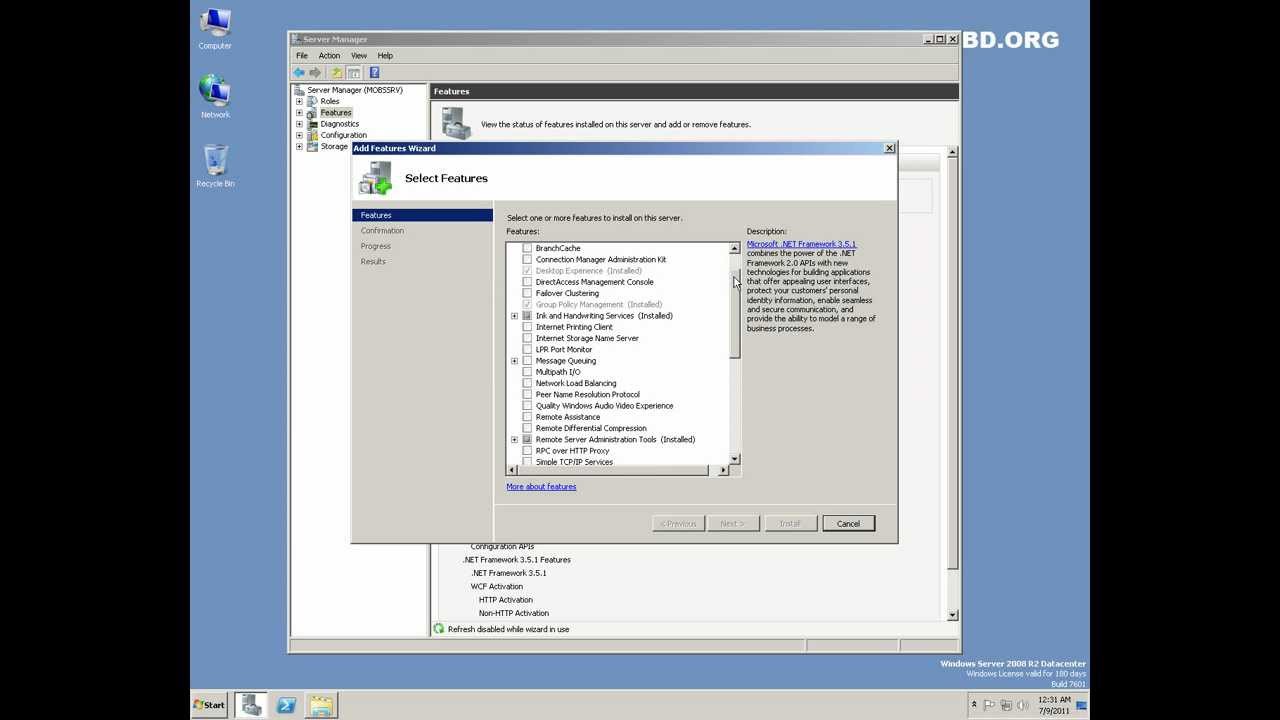Check the Remote Assistance checkbox
The width and height of the screenshot is (1280, 720).
click(x=527, y=417)
